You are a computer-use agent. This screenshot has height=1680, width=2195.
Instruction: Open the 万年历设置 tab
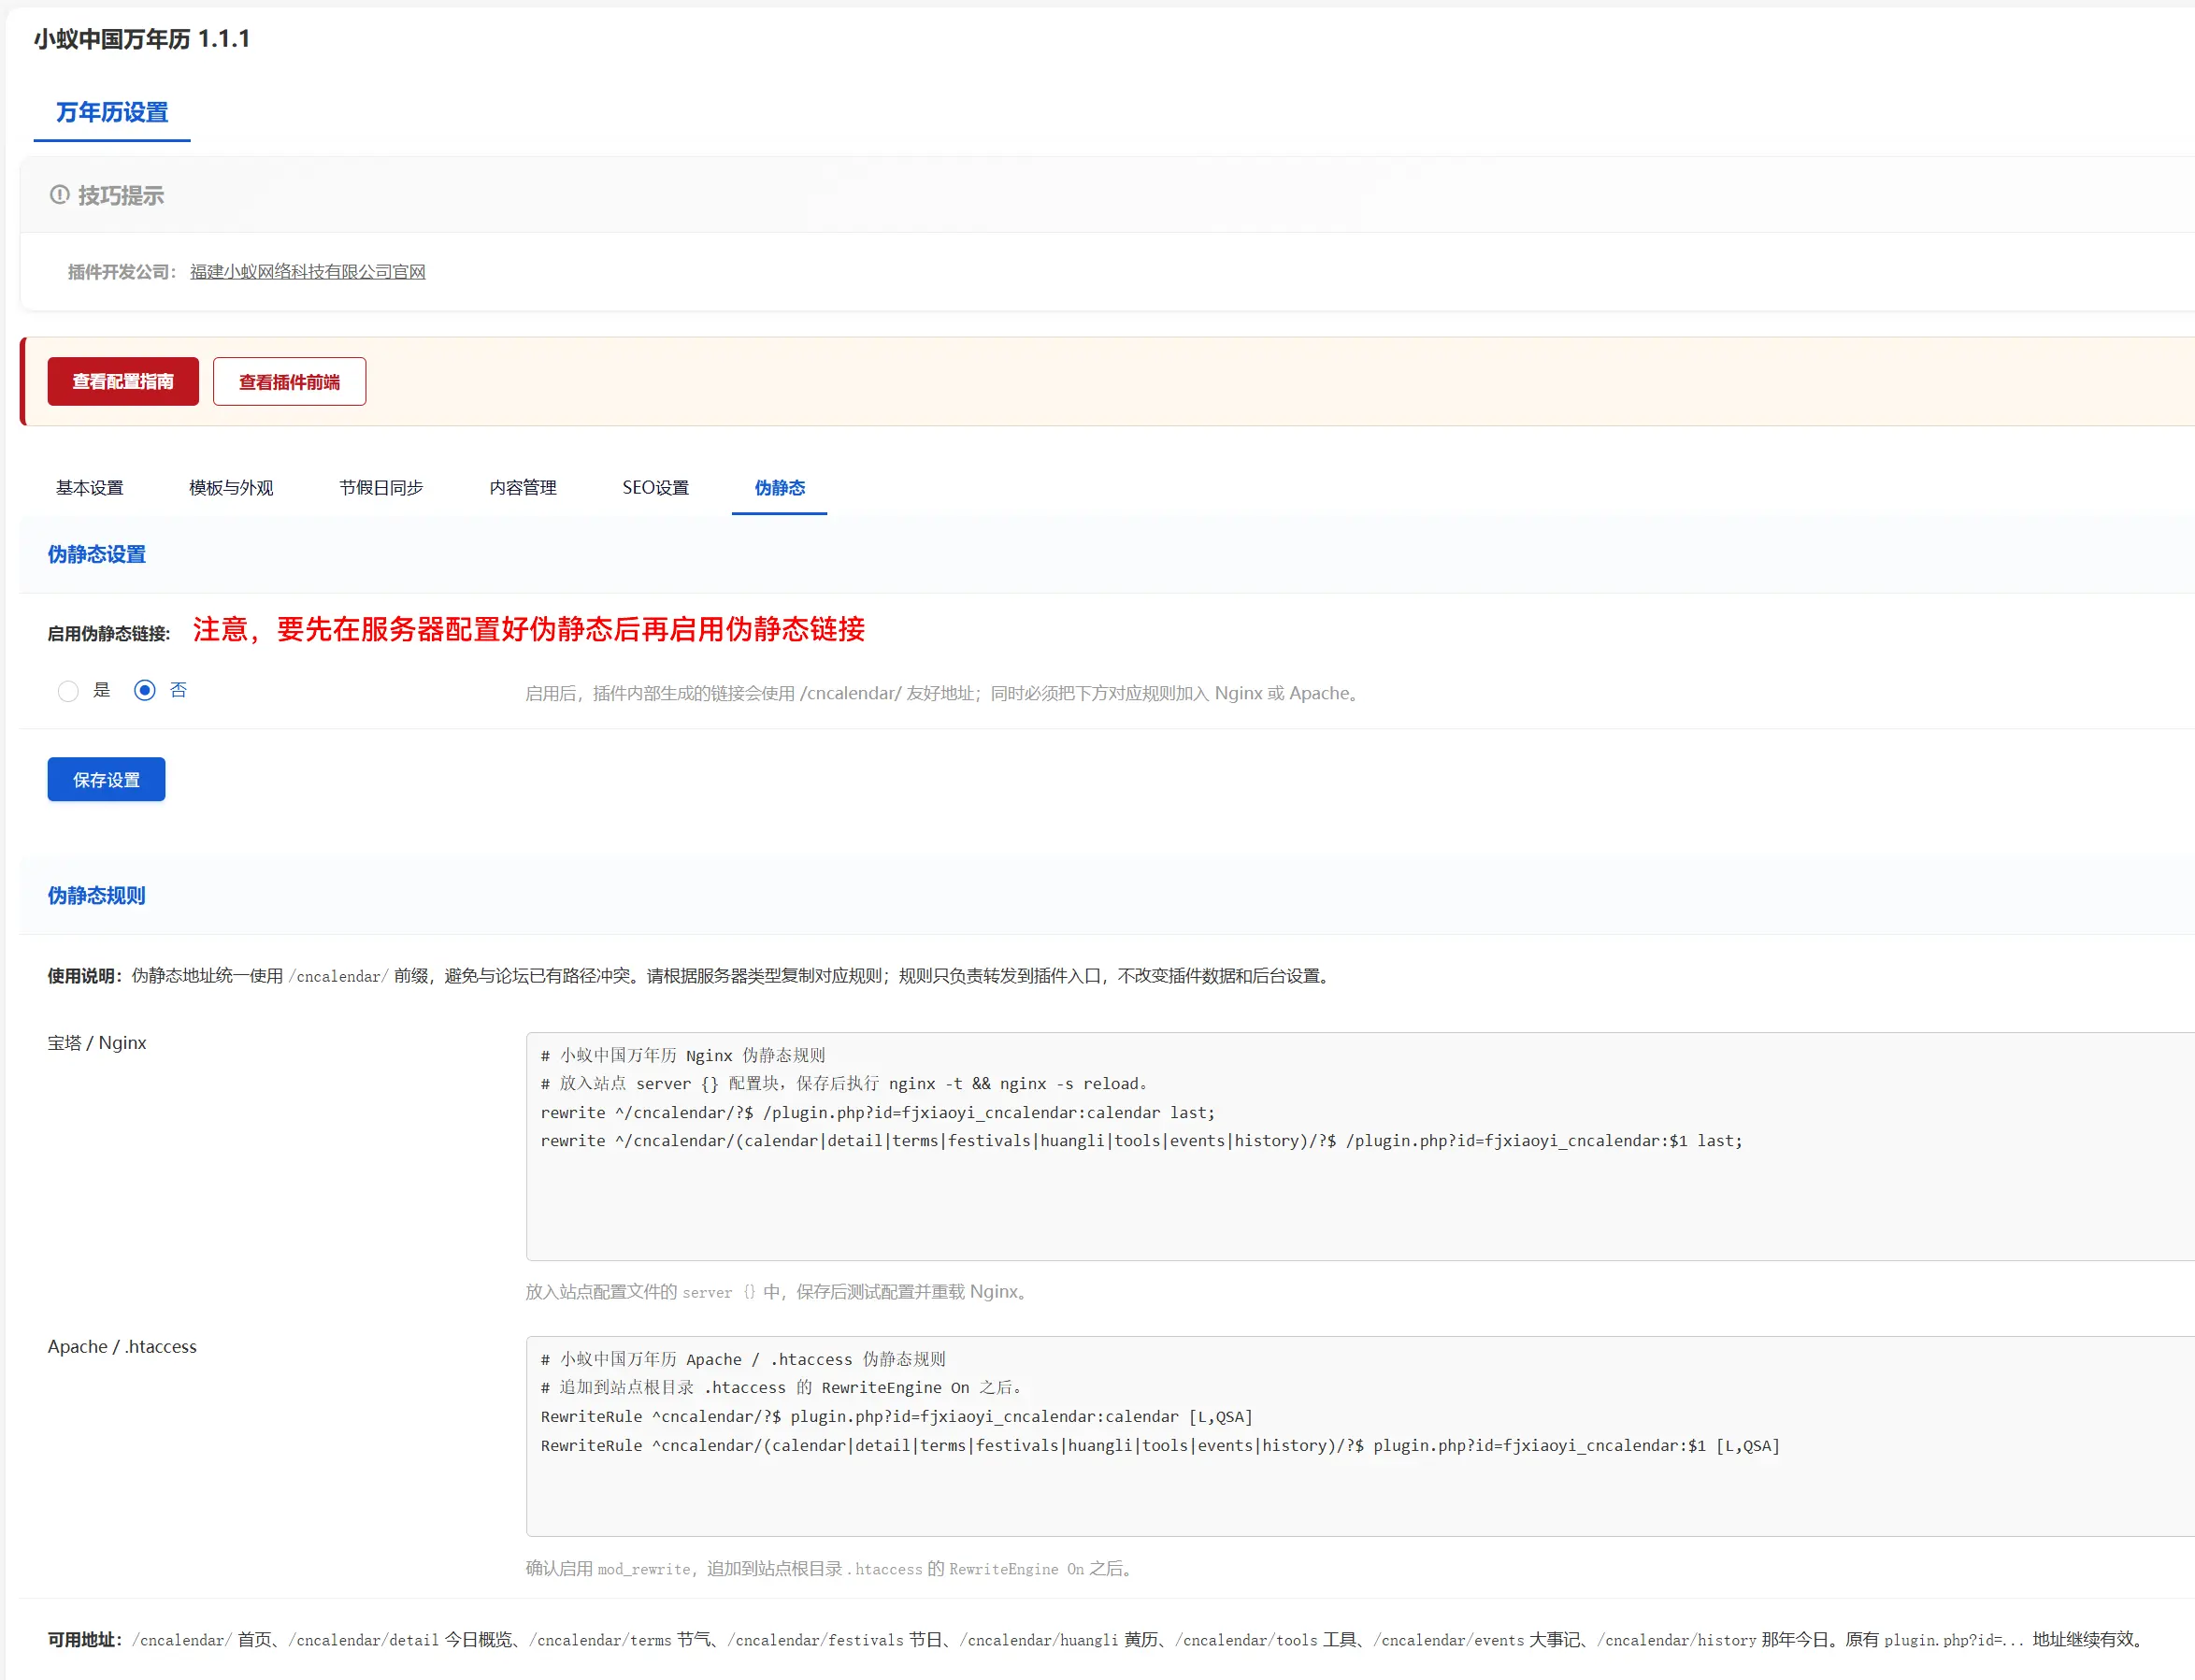pos(112,112)
